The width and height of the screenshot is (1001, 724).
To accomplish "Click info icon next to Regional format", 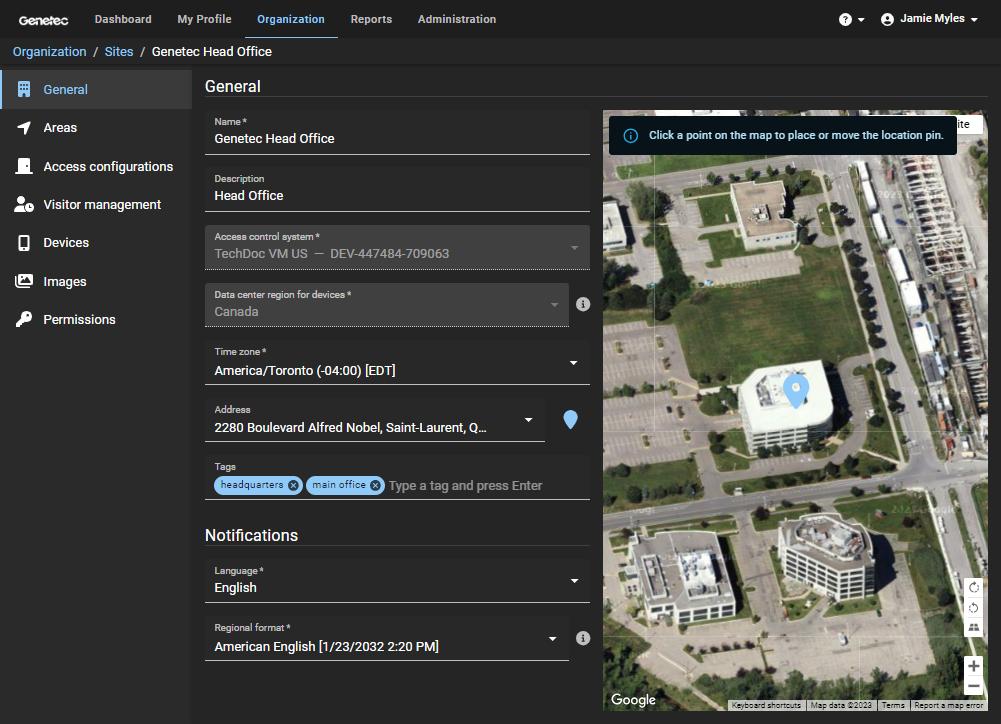I will (x=583, y=638).
